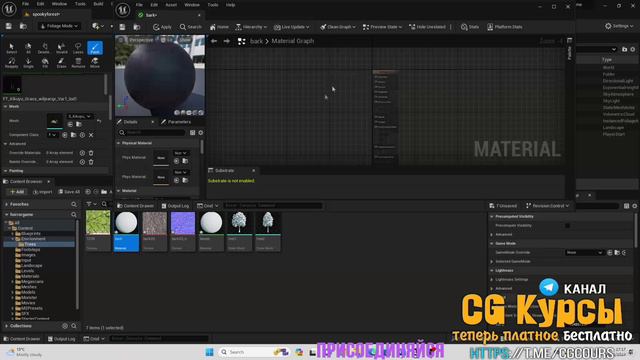This screenshot has width=640, height=360.
Task: Click Add in Content Browser
Action: click(x=17, y=192)
